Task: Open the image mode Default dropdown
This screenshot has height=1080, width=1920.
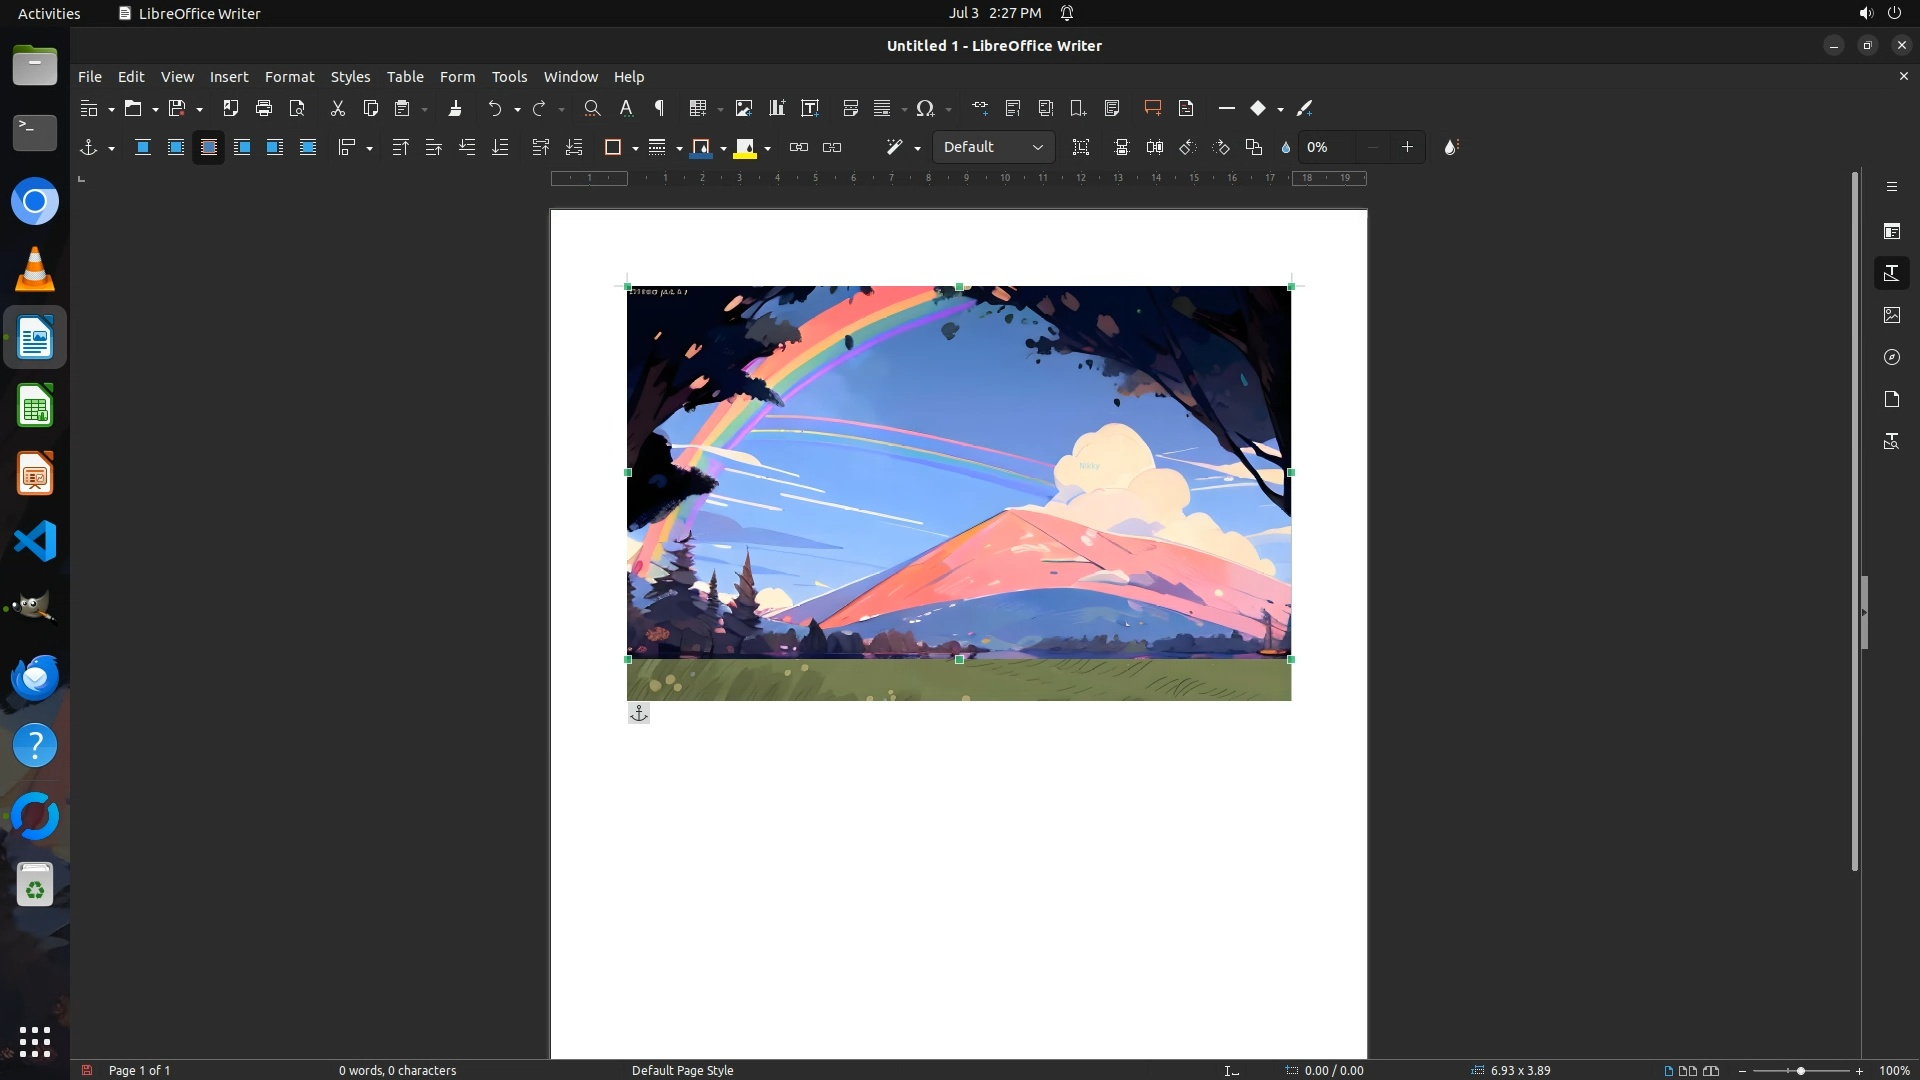Action: (x=993, y=147)
